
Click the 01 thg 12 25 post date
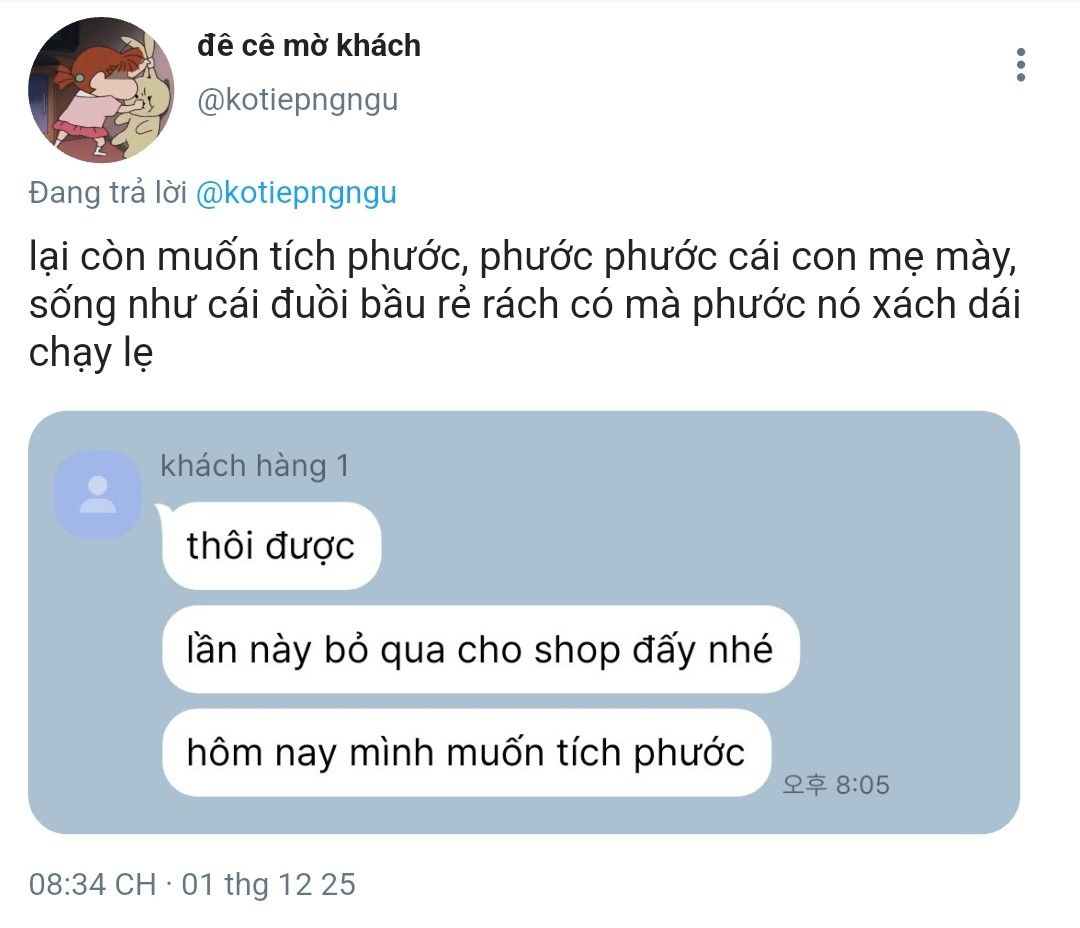pos(269,885)
